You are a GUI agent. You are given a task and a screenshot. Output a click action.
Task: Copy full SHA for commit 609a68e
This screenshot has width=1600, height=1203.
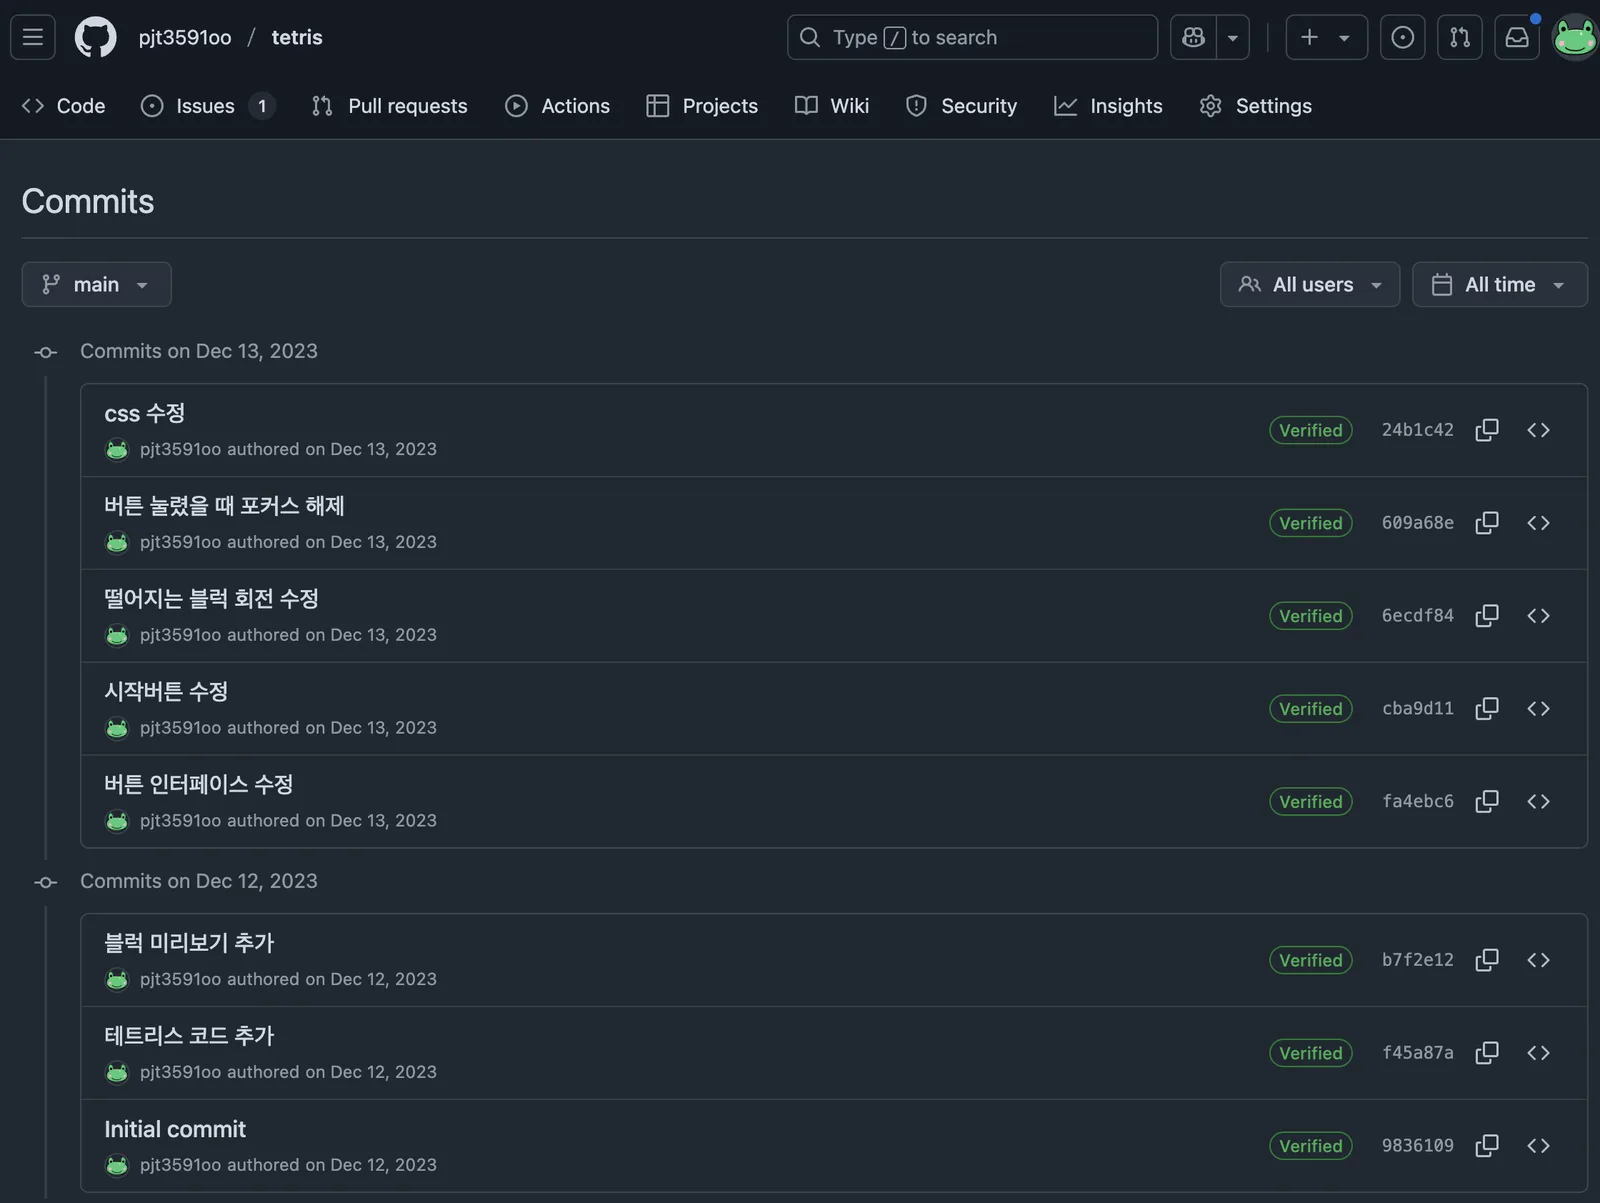[1487, 523]
